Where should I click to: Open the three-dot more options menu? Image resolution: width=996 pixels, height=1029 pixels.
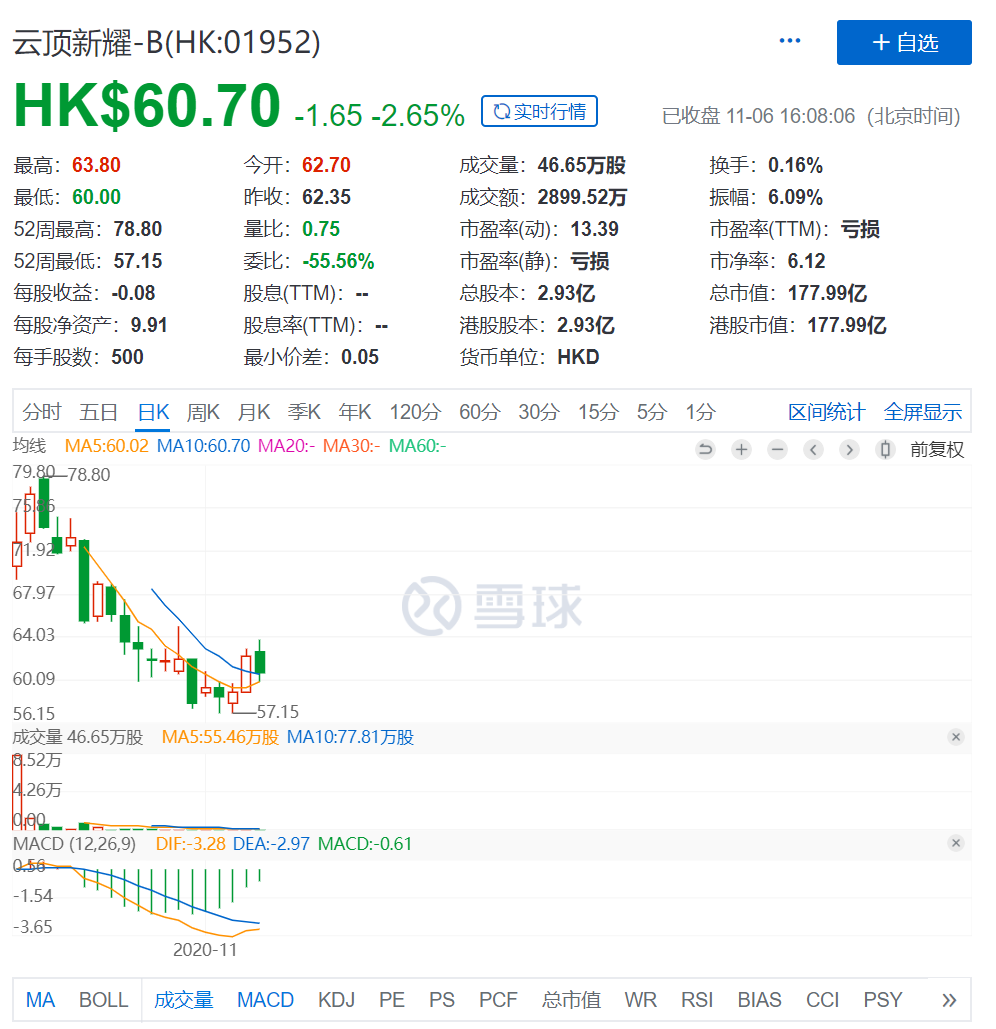coord(789,41)
